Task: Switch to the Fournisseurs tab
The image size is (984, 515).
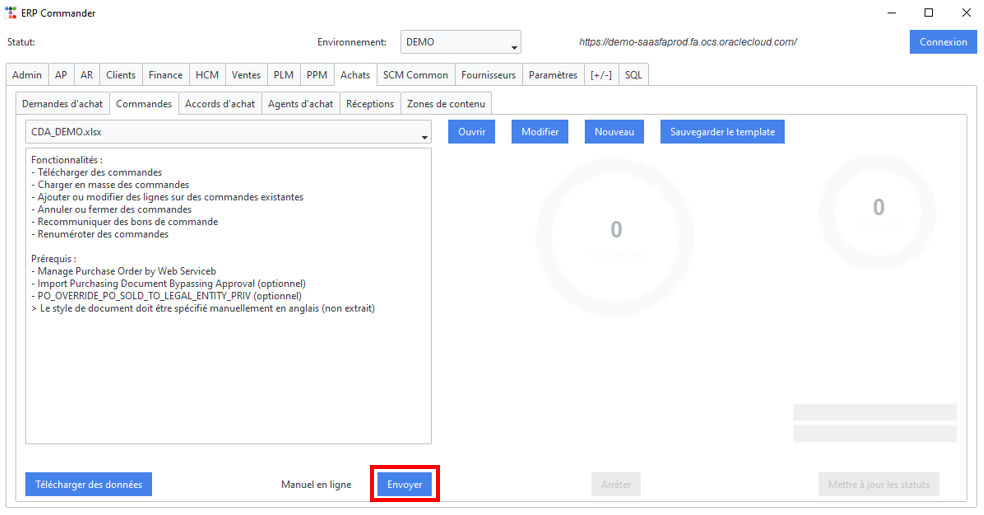Action: (x=488, y=75)
